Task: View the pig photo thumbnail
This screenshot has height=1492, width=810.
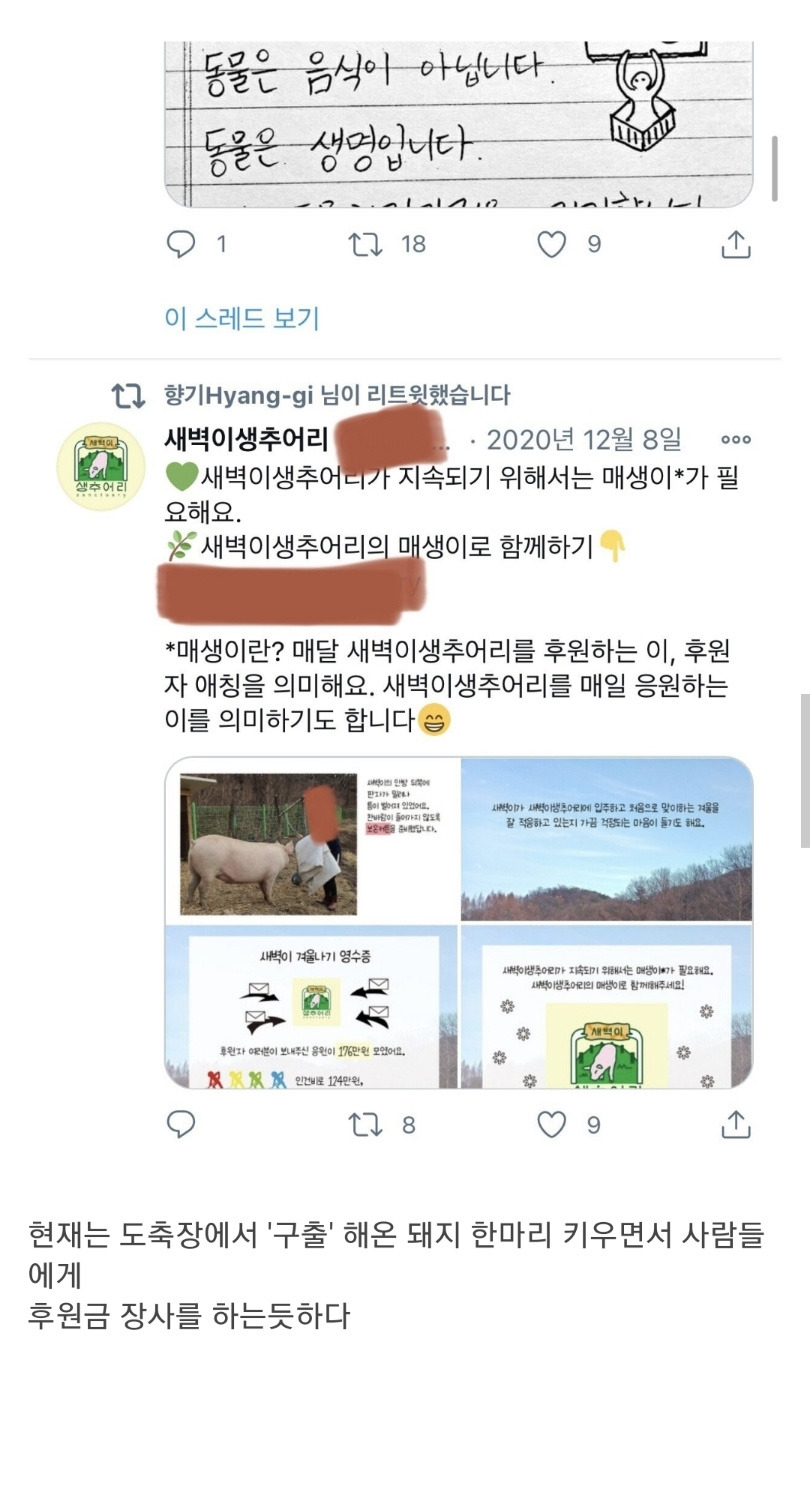Action: [x=311, y=839]
